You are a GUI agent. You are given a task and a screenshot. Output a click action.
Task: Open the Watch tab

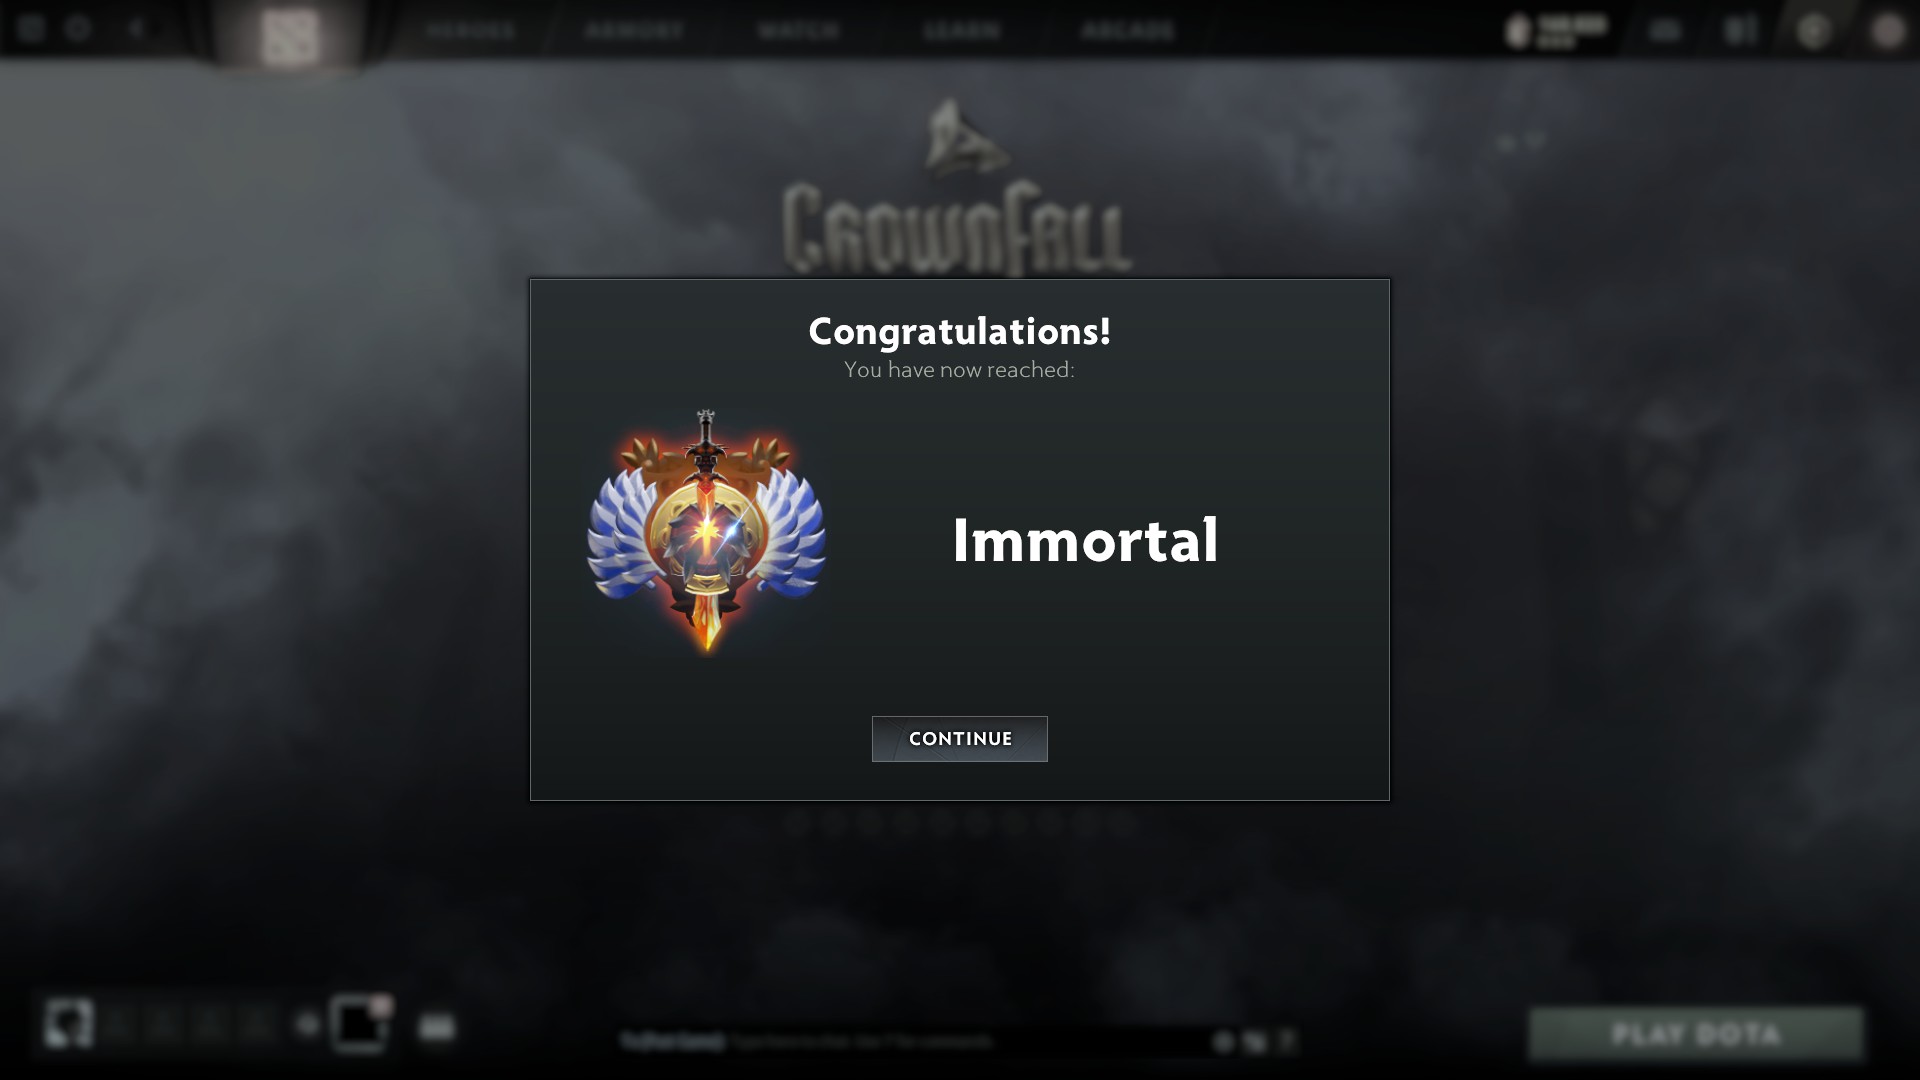pos(799,30)
